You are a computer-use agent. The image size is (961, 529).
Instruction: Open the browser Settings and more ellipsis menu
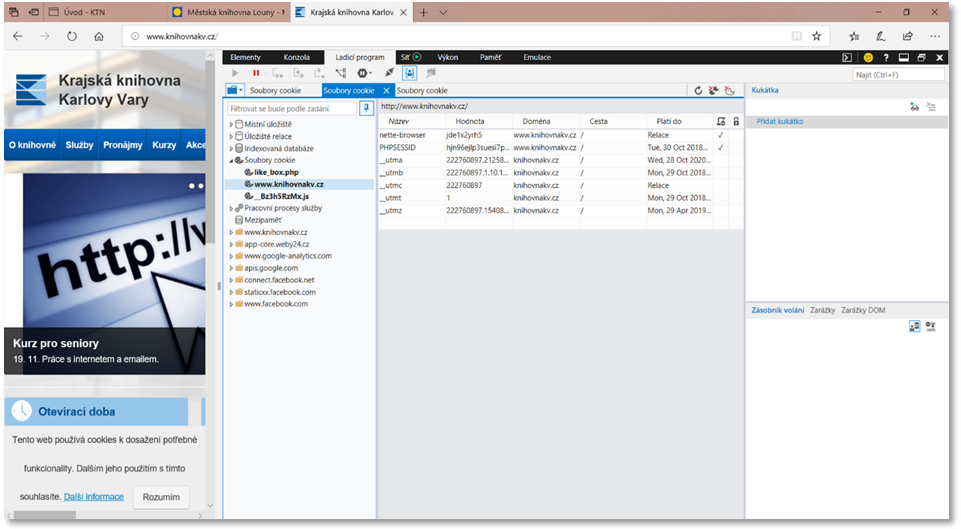[935, 36]
